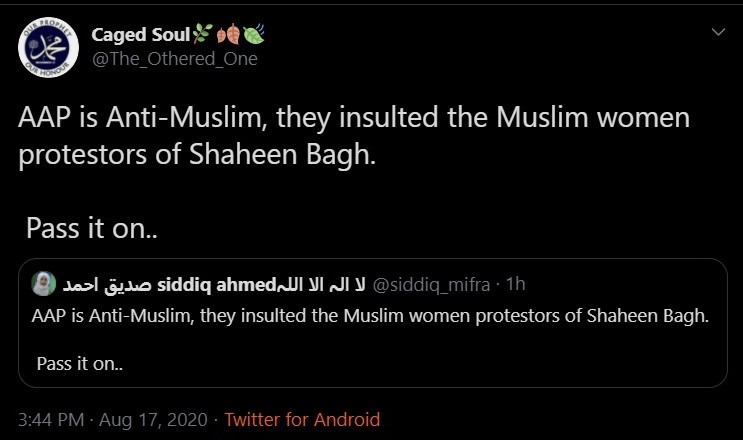The image size is (743, 440).
Task: Open the tweet options chevron menu
Action: (717, 33)
